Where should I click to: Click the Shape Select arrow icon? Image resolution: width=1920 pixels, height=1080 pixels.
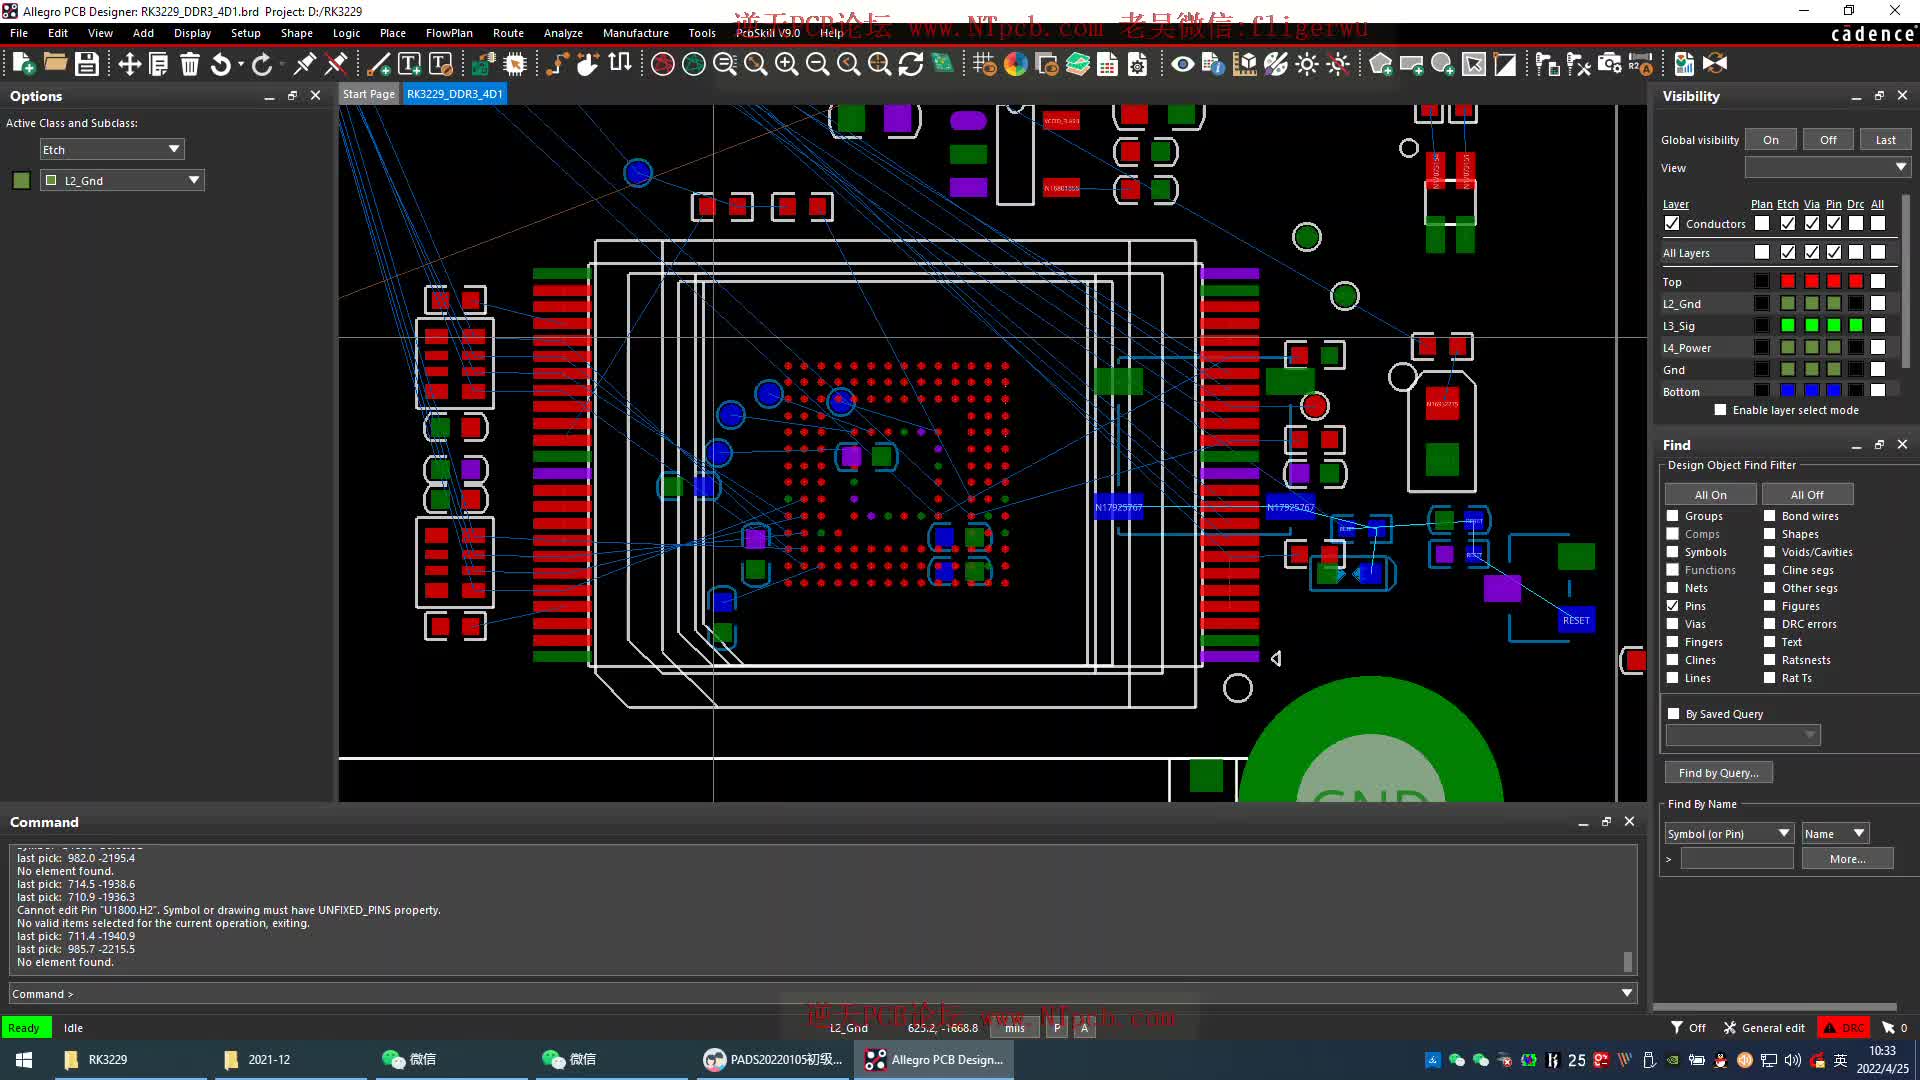coord(1474,64)
